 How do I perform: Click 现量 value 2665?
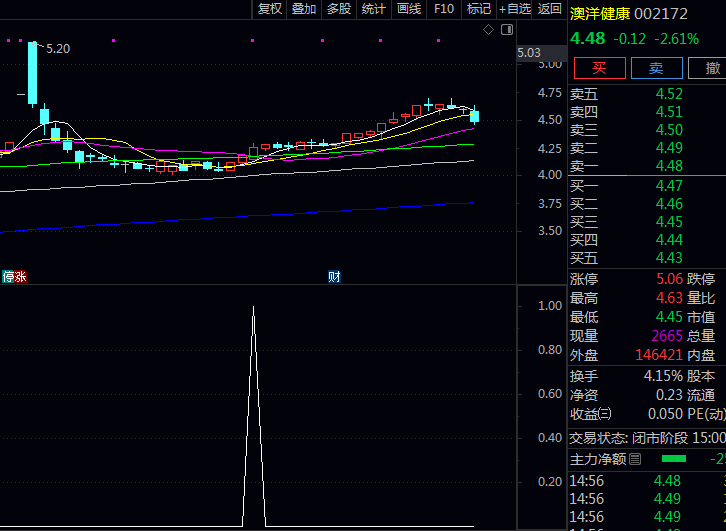click(667, 336)
